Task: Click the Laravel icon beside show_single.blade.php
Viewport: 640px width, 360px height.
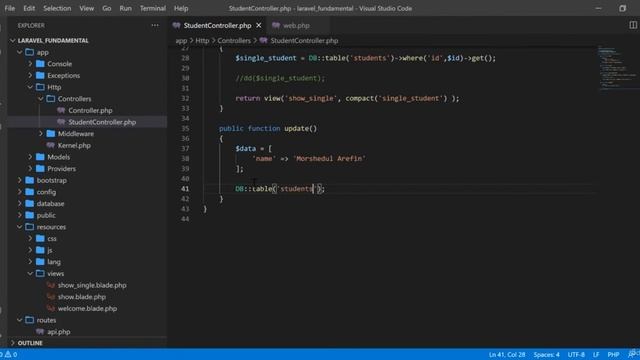Action: click(x=51, y=285)
